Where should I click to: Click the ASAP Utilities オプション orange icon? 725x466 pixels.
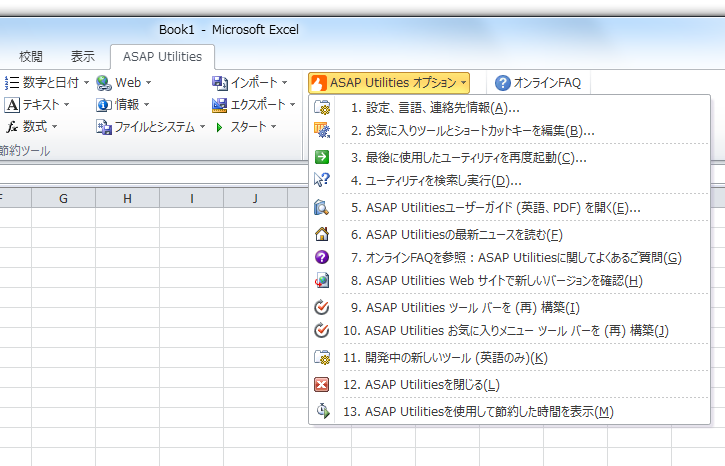[319, 83]
